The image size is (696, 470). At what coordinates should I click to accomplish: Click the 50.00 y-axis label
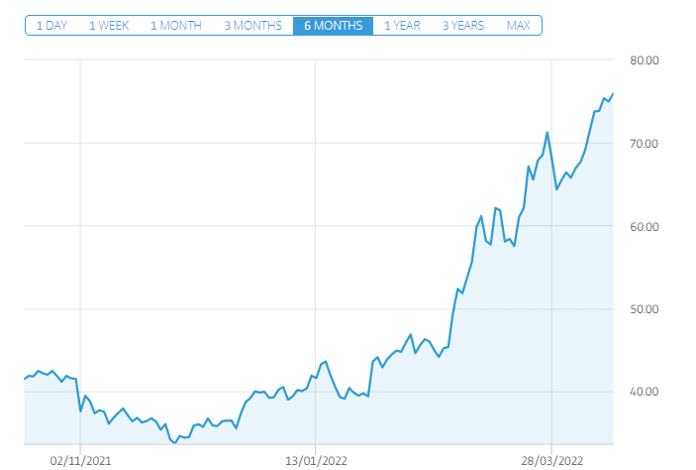click(645, 309)
